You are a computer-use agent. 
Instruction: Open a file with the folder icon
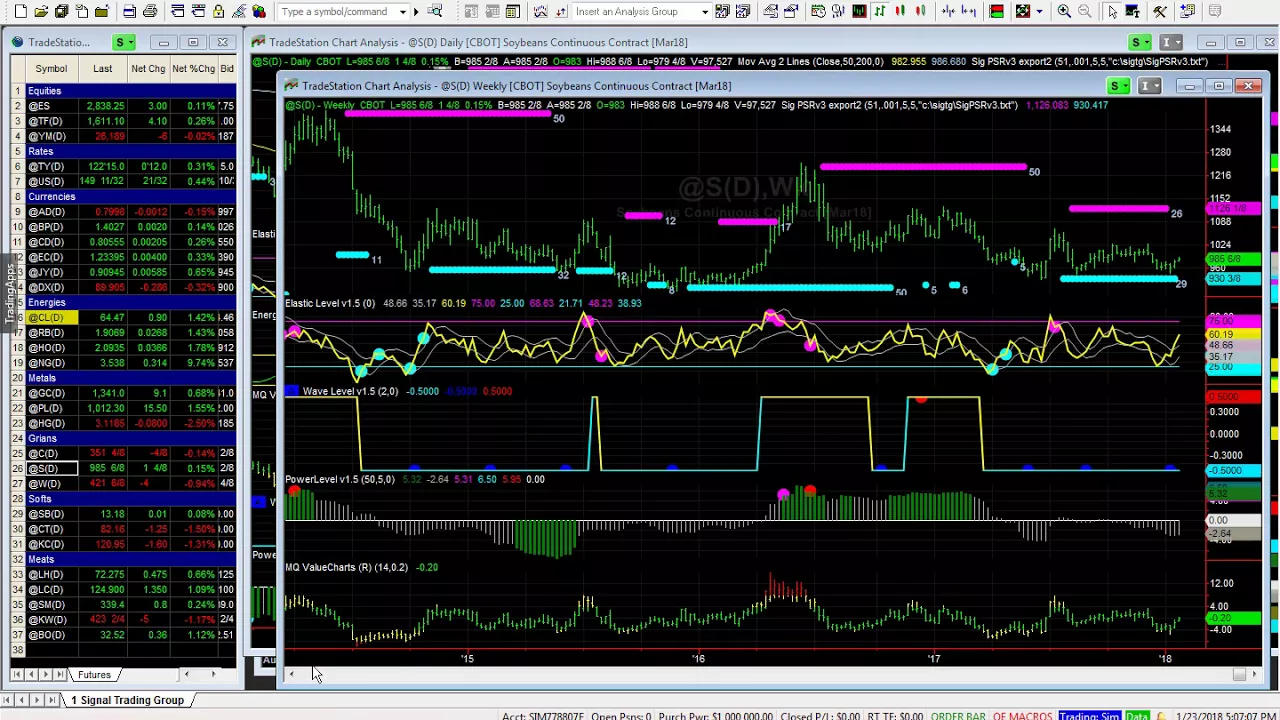point(41,11)
